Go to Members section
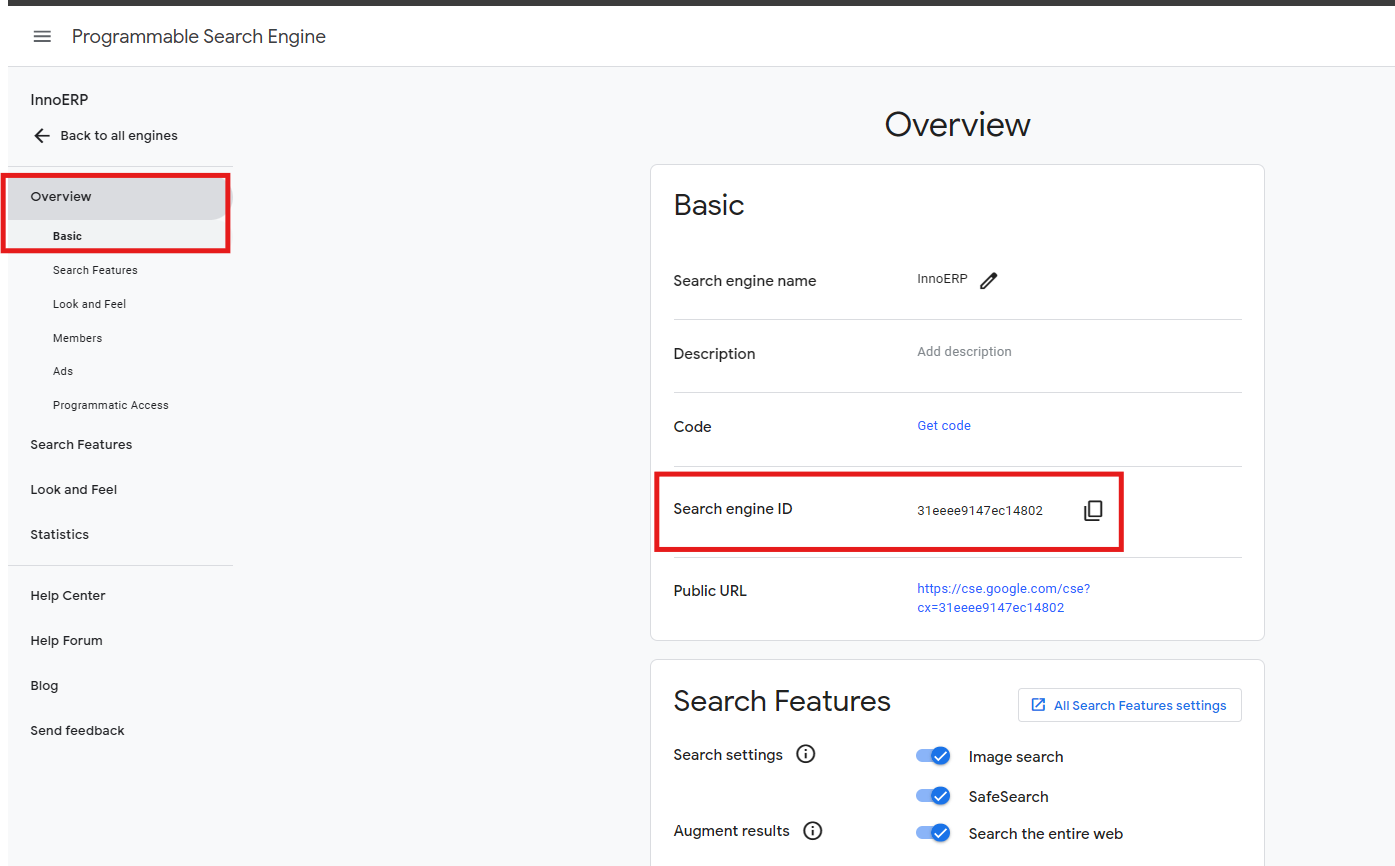This screenshot has width=1395, height=866. click(77, 338)
